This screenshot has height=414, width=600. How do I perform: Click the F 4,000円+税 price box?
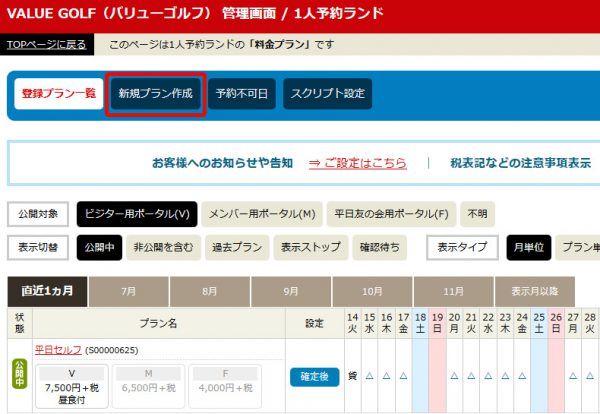pos(225,386)
